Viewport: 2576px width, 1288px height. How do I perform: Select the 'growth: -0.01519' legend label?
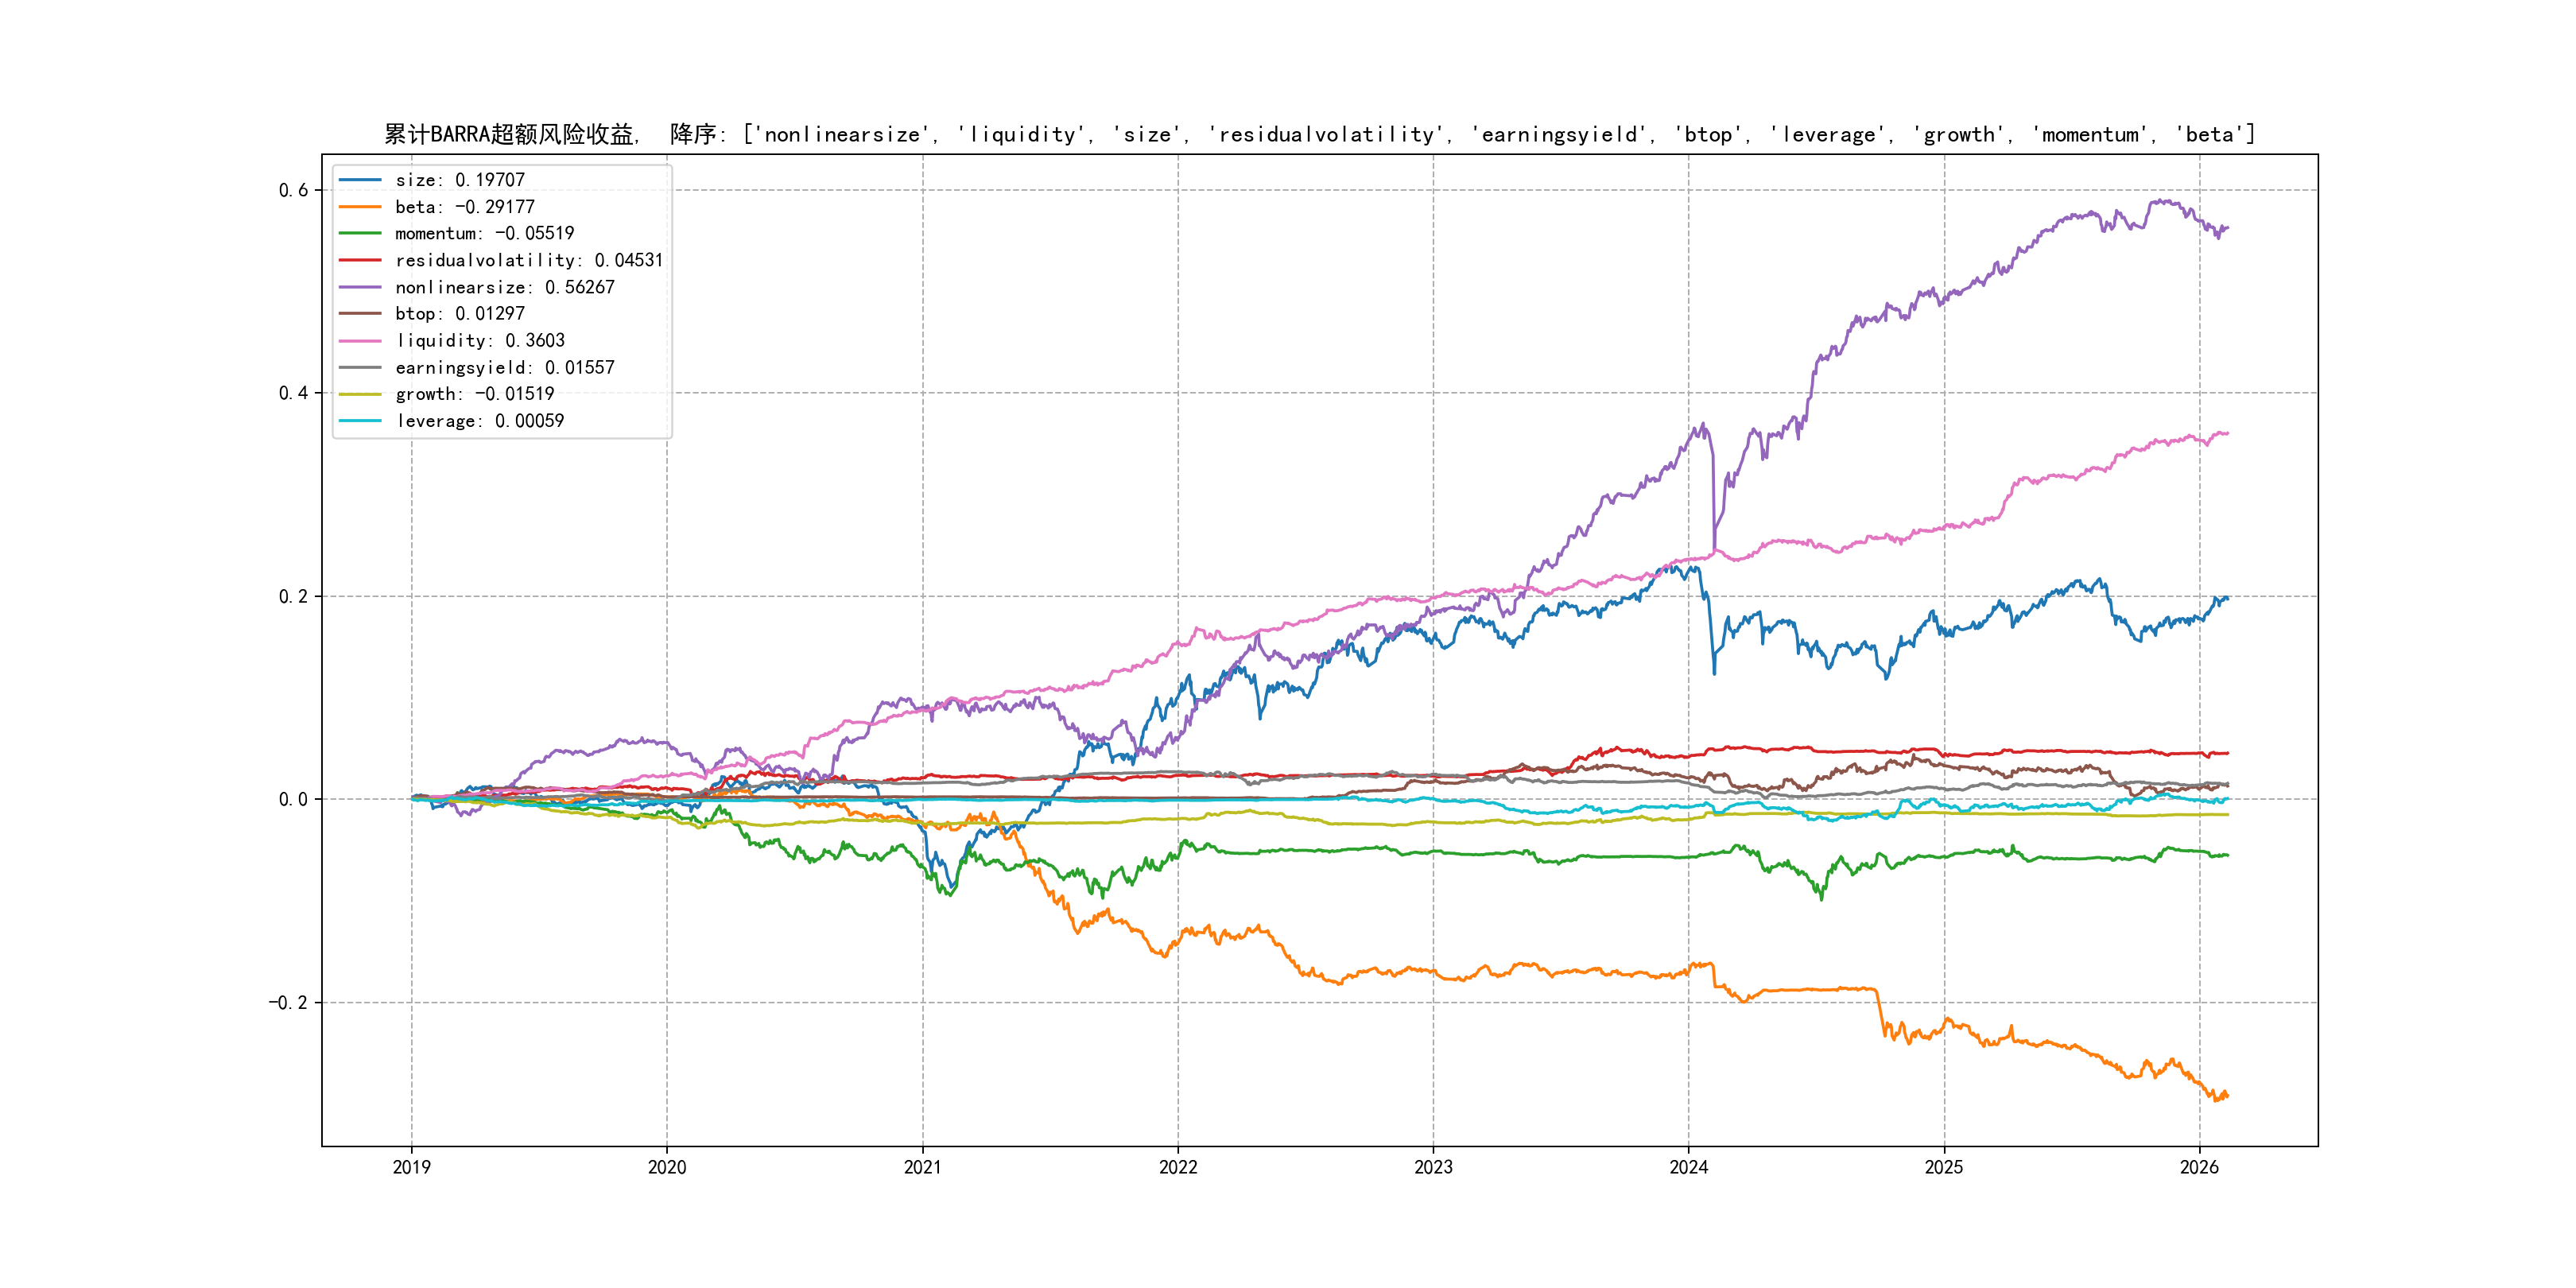(474, 394)
